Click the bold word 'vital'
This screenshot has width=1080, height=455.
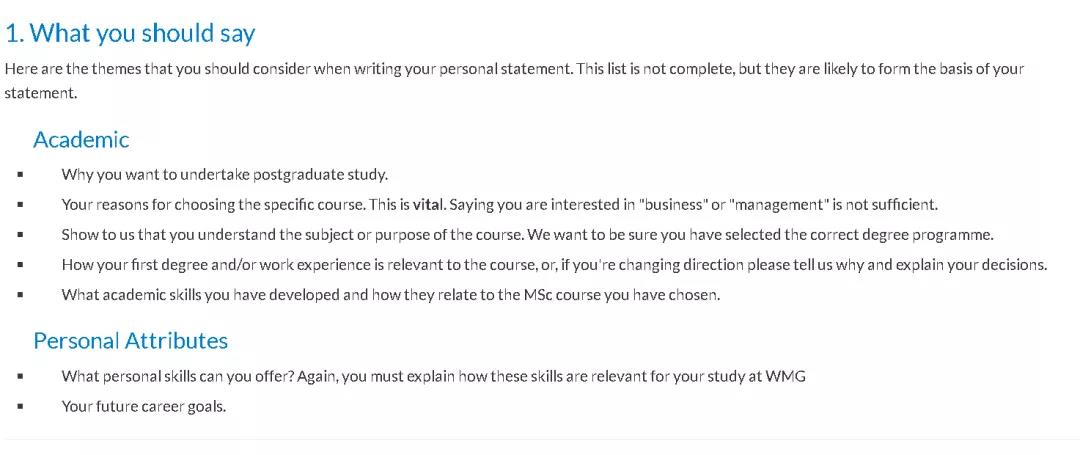(x=428, y=204)
